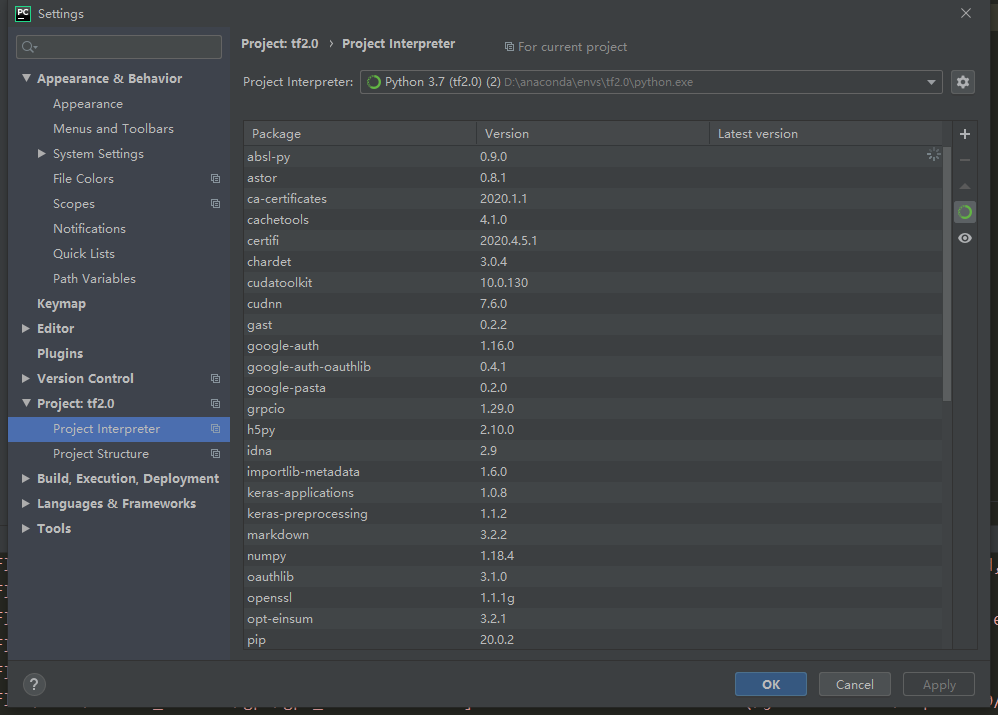Toggle the show early releases eye icon
Viewport: 998px width, 715px height.
[965, 238]
